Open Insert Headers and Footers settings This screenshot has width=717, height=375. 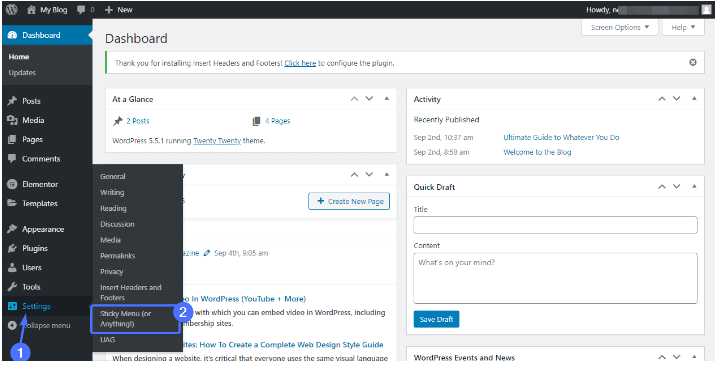[131, 293]
